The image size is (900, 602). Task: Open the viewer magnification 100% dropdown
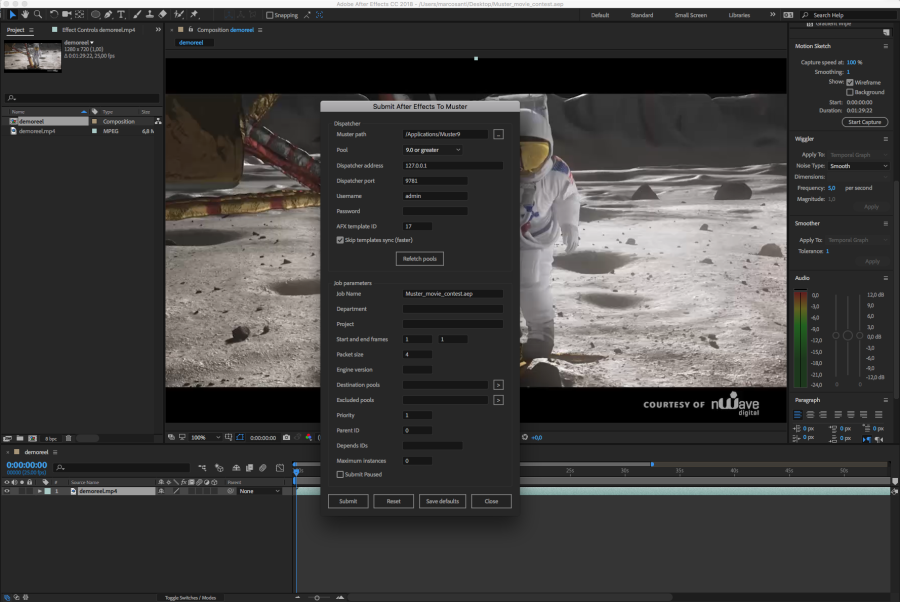point(205,437)
